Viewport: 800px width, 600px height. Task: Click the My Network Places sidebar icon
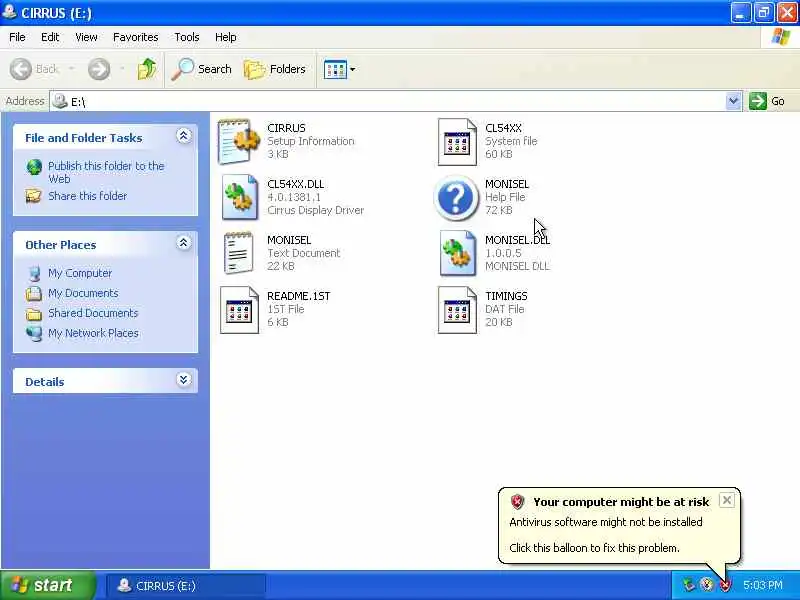click(x=34, y=333)
